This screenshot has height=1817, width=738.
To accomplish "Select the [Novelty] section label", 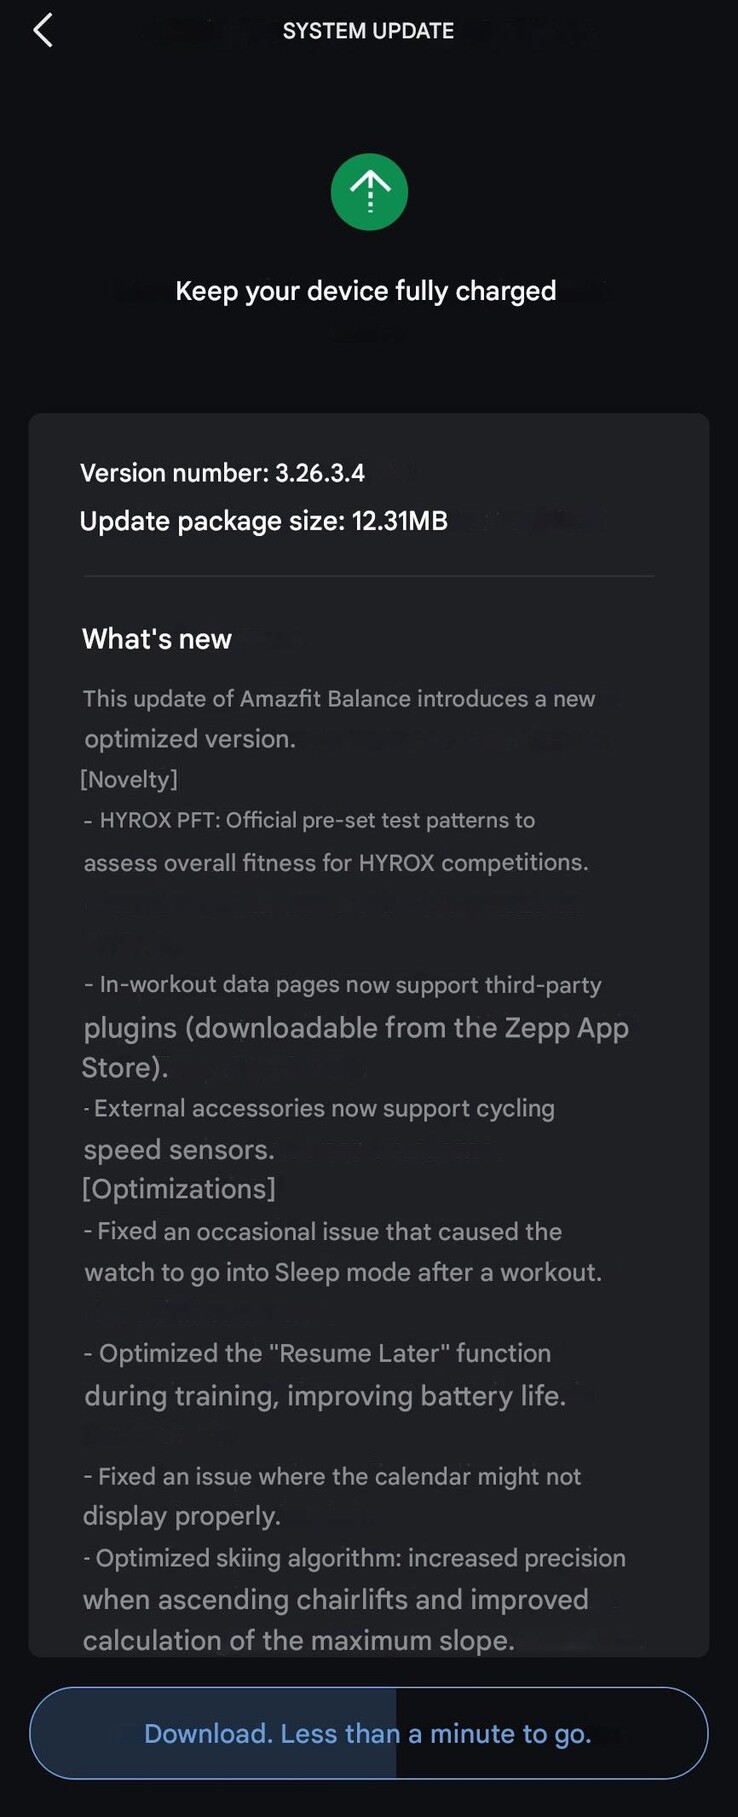I will (x=129, y=779).
